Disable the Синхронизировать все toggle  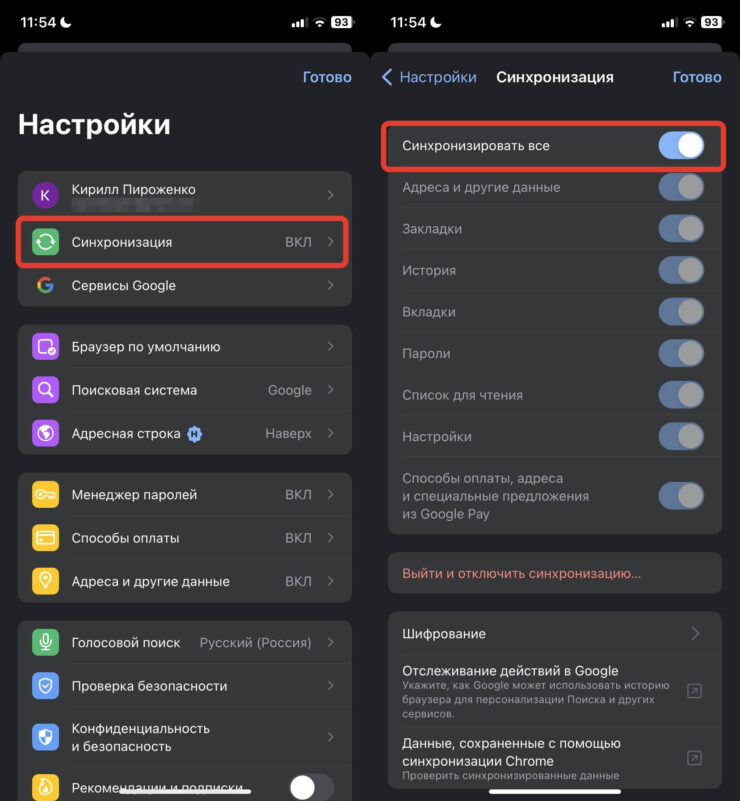point(680,145)
